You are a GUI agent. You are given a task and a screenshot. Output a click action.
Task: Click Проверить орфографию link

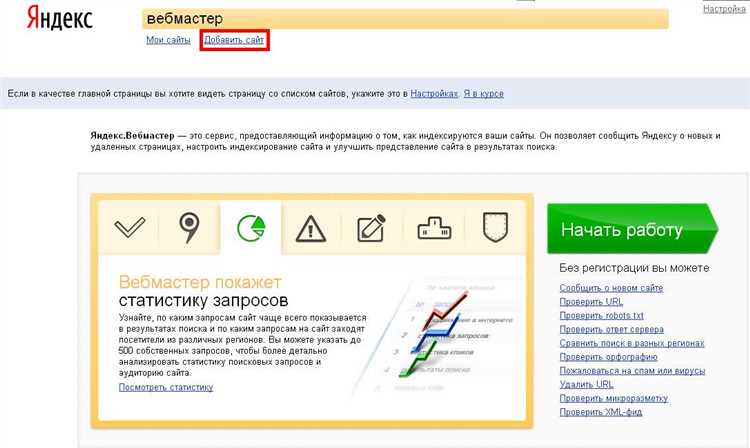[608, 357]
